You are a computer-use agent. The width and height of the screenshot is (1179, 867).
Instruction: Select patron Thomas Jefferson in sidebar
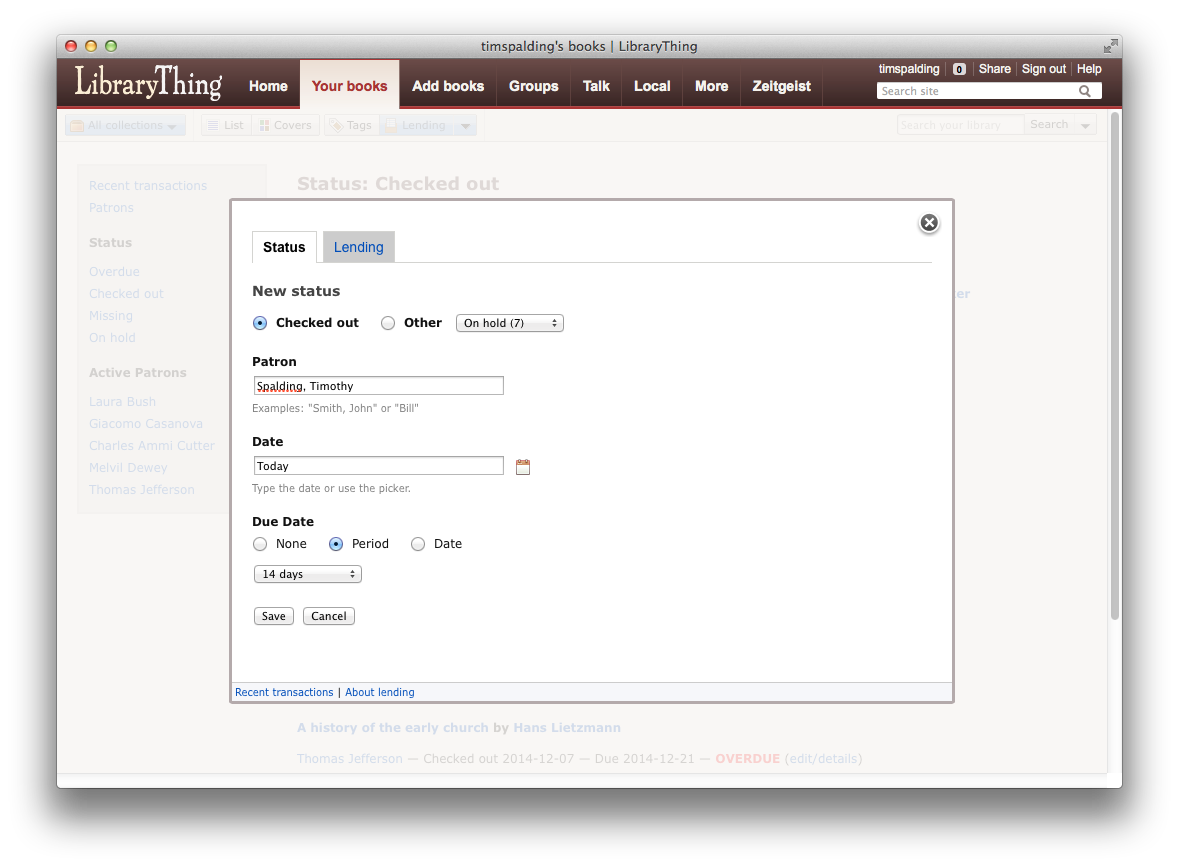click(141, 490)
